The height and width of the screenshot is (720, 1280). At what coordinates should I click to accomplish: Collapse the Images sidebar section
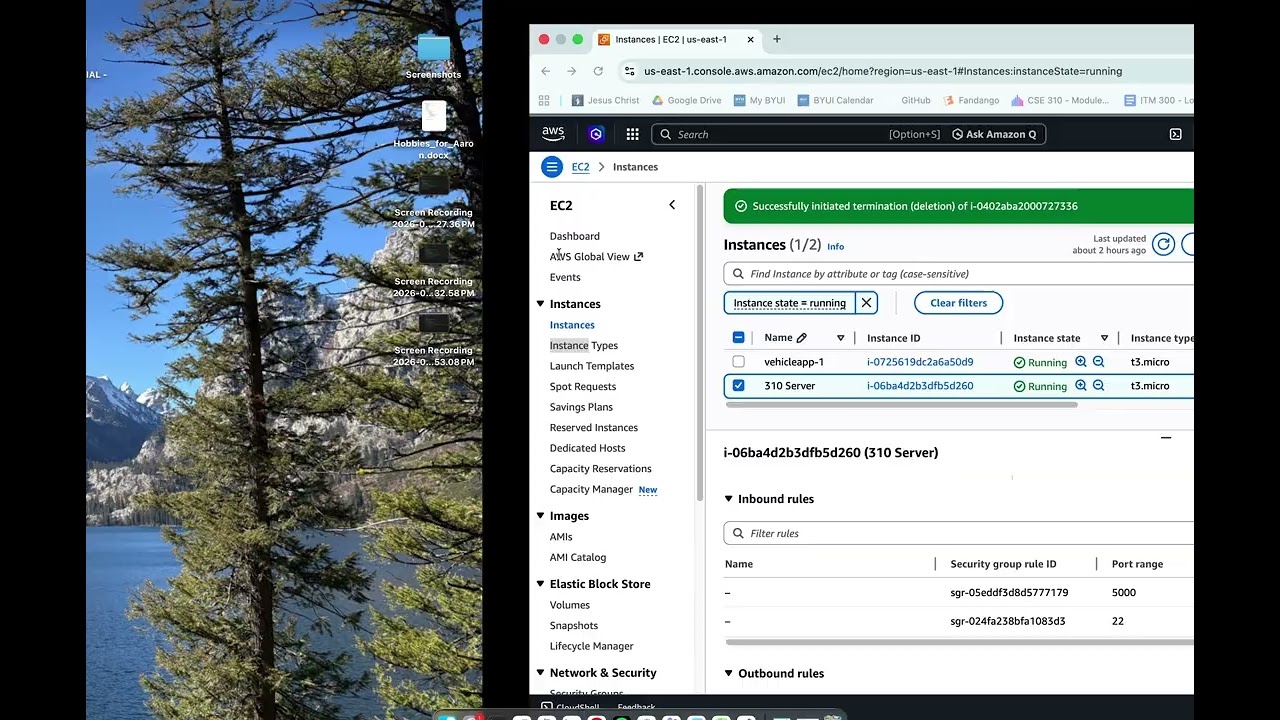[x=540, y=516]
